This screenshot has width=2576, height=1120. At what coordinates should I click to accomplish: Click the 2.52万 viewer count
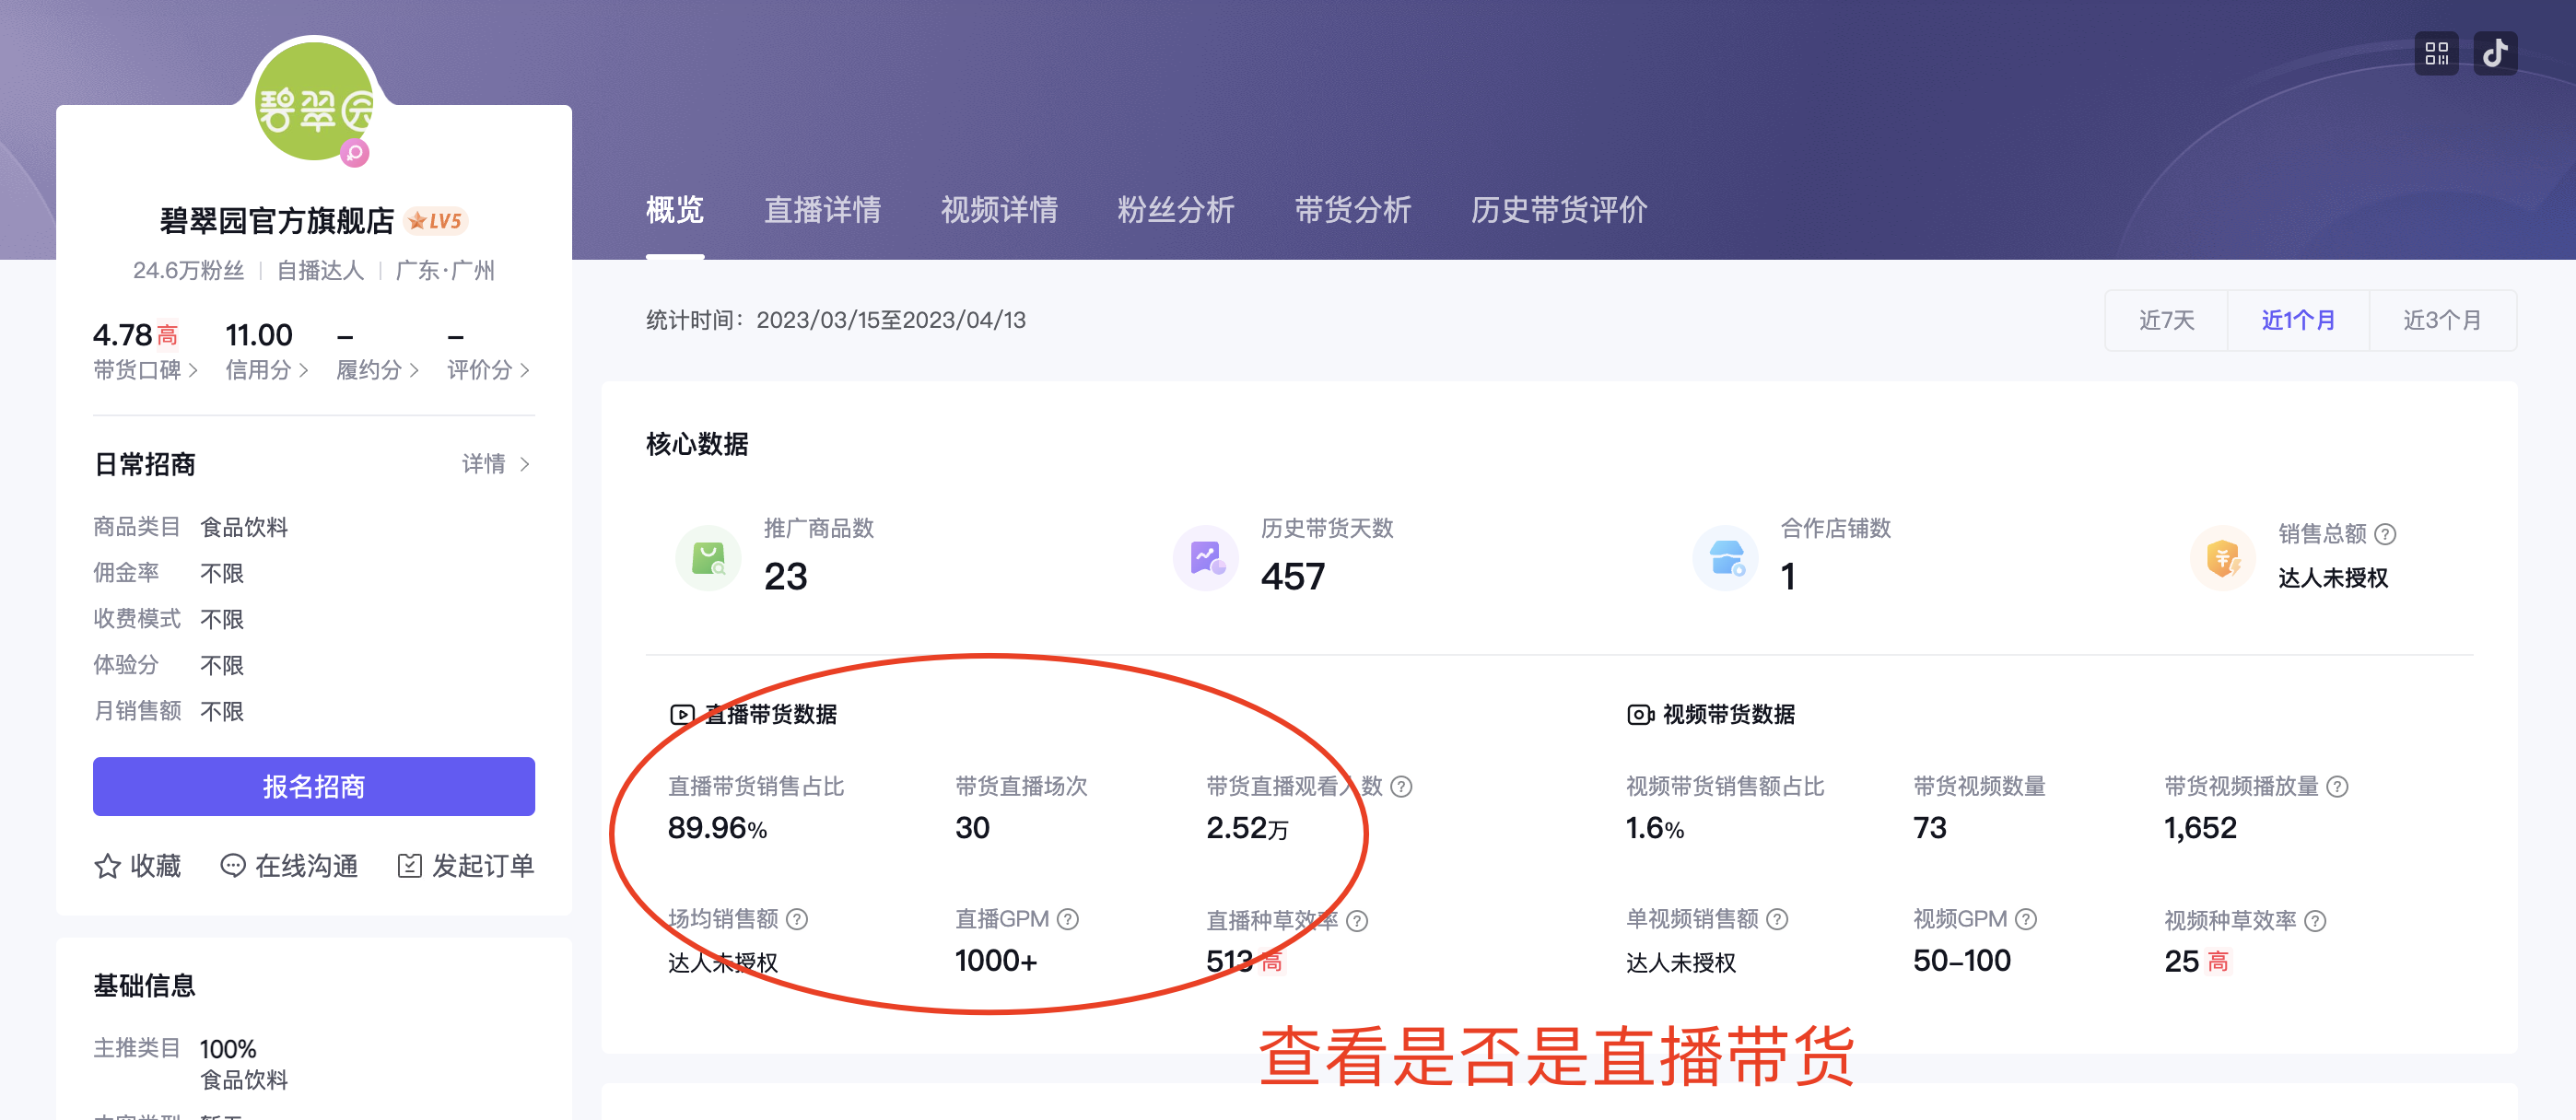click(x=1247, y=828)
